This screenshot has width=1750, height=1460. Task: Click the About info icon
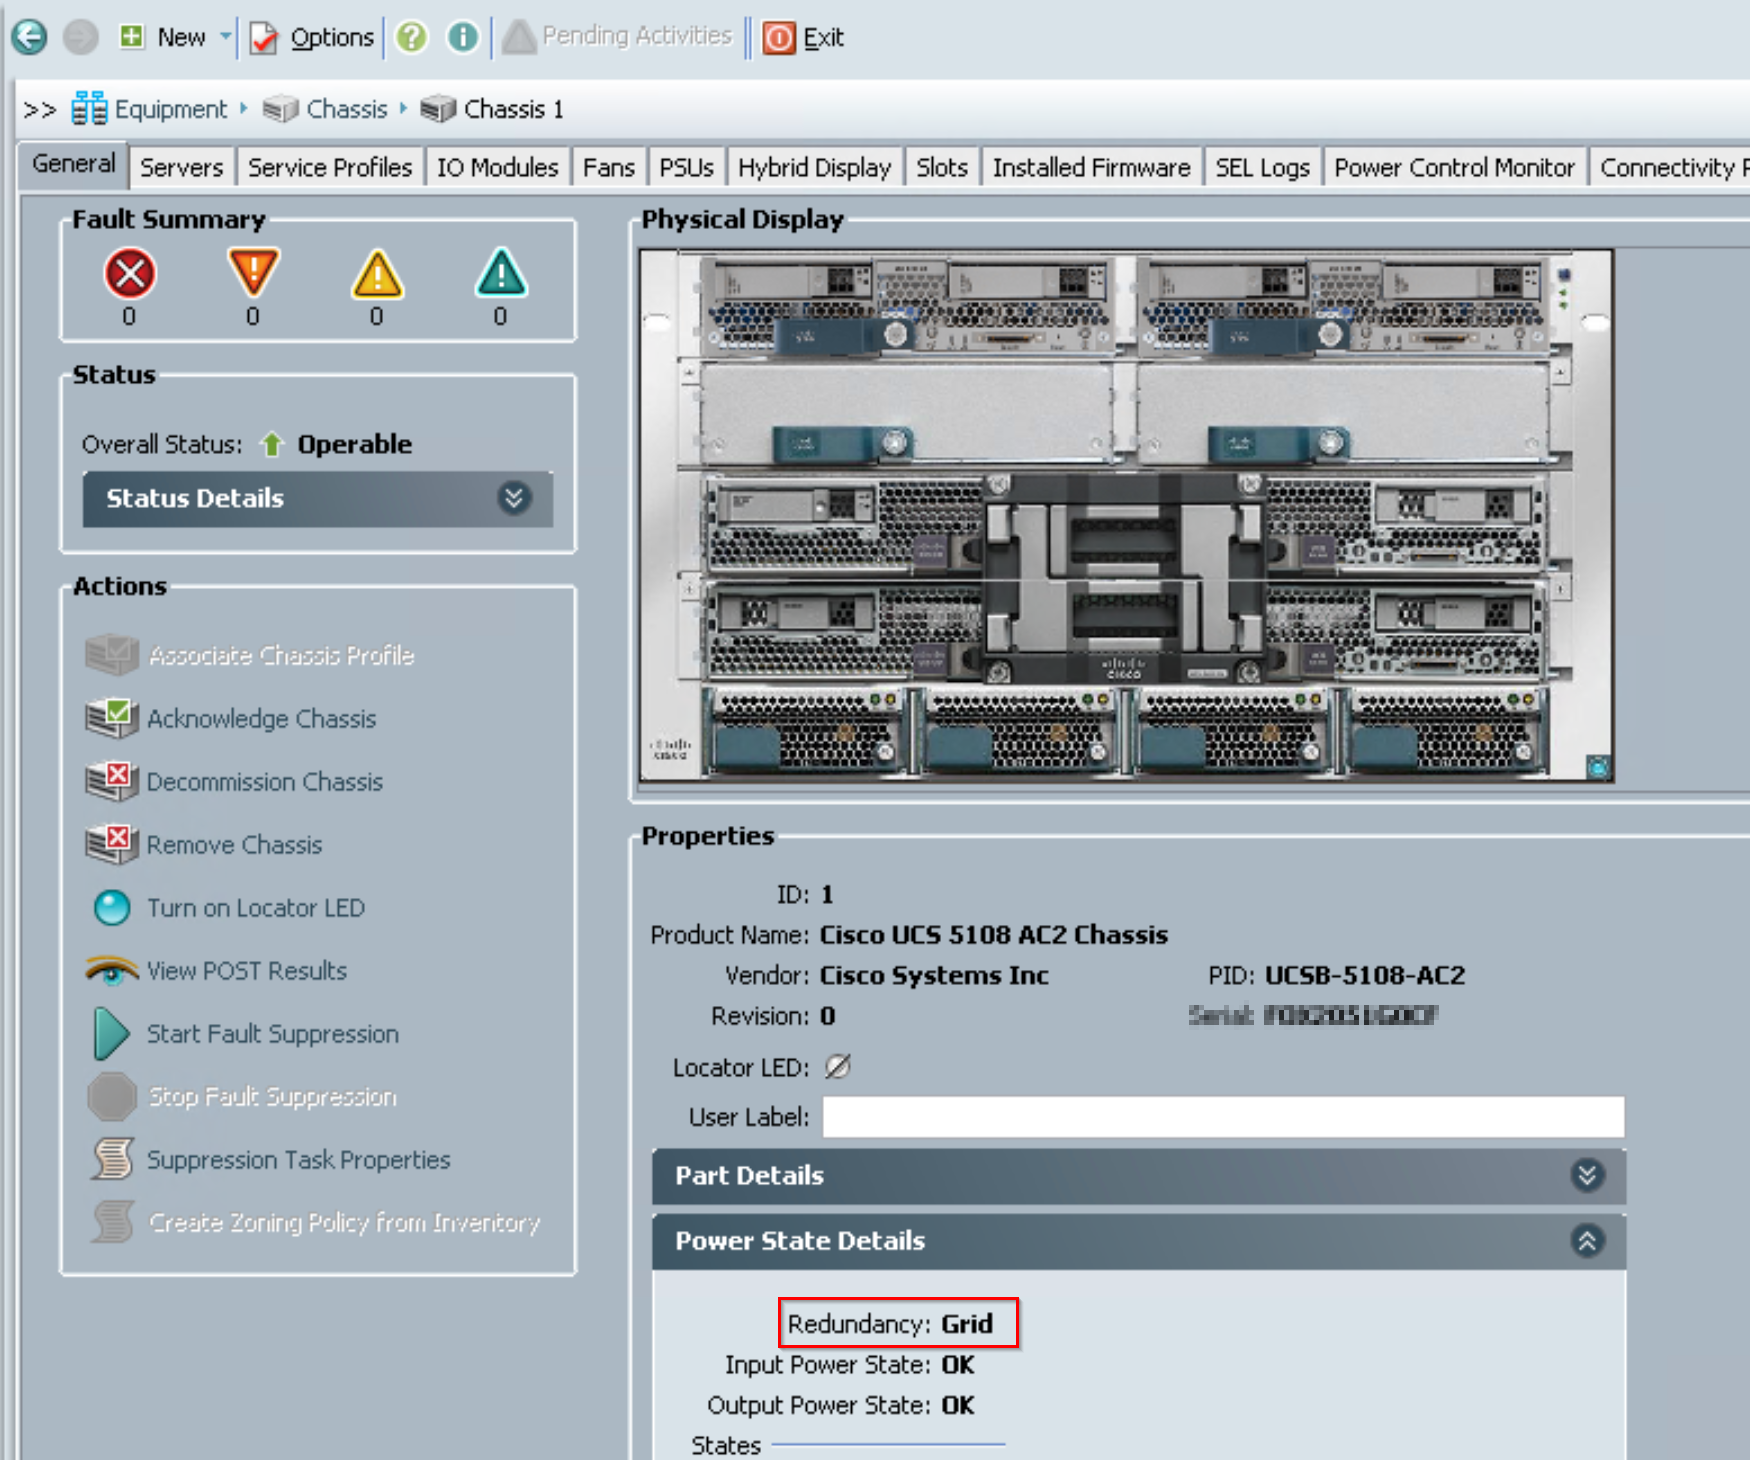(x=462, y=38)
